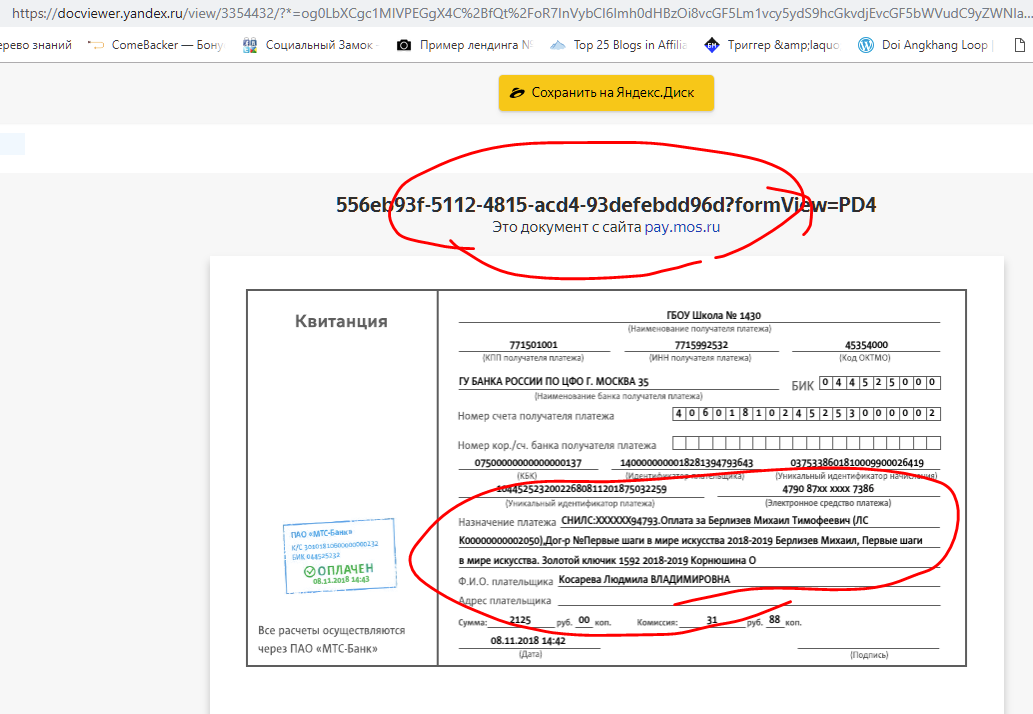The height and width of the screenshot is (714, 1033).
Task: Click the Адрес плательщика label
Action: (505, 601)
